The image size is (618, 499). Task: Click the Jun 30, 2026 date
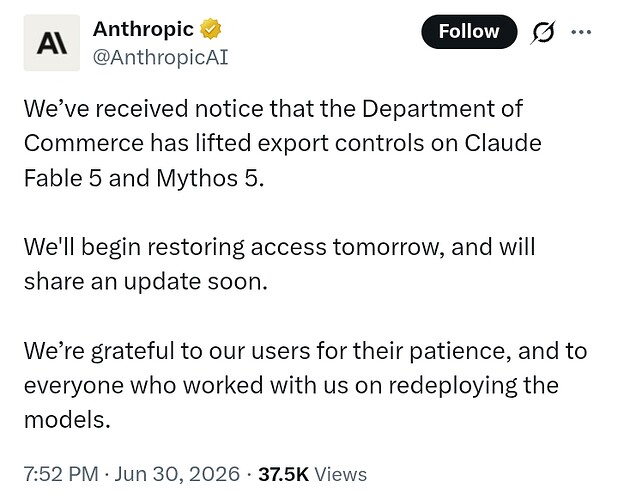point(177,474)
